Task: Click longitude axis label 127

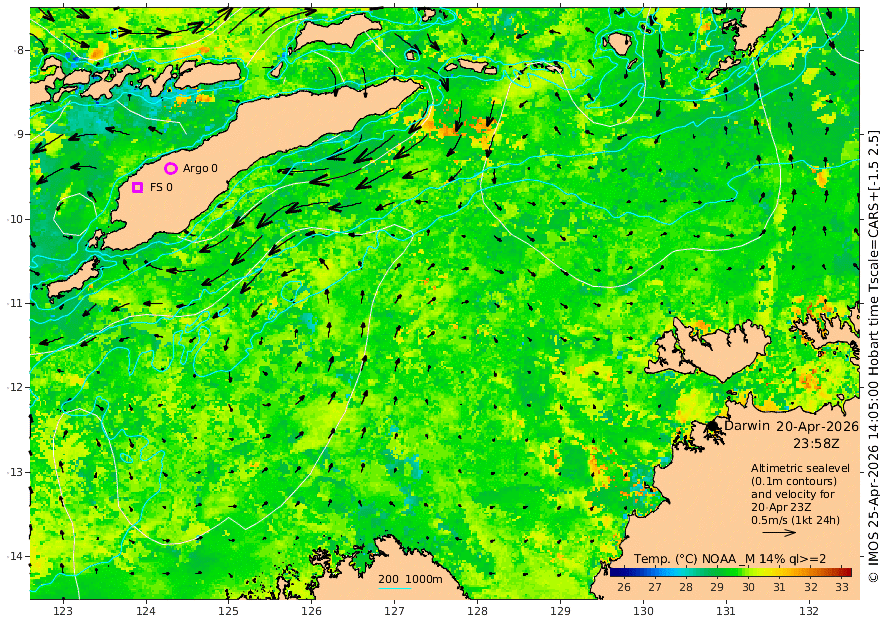Action: click(395, 611)
